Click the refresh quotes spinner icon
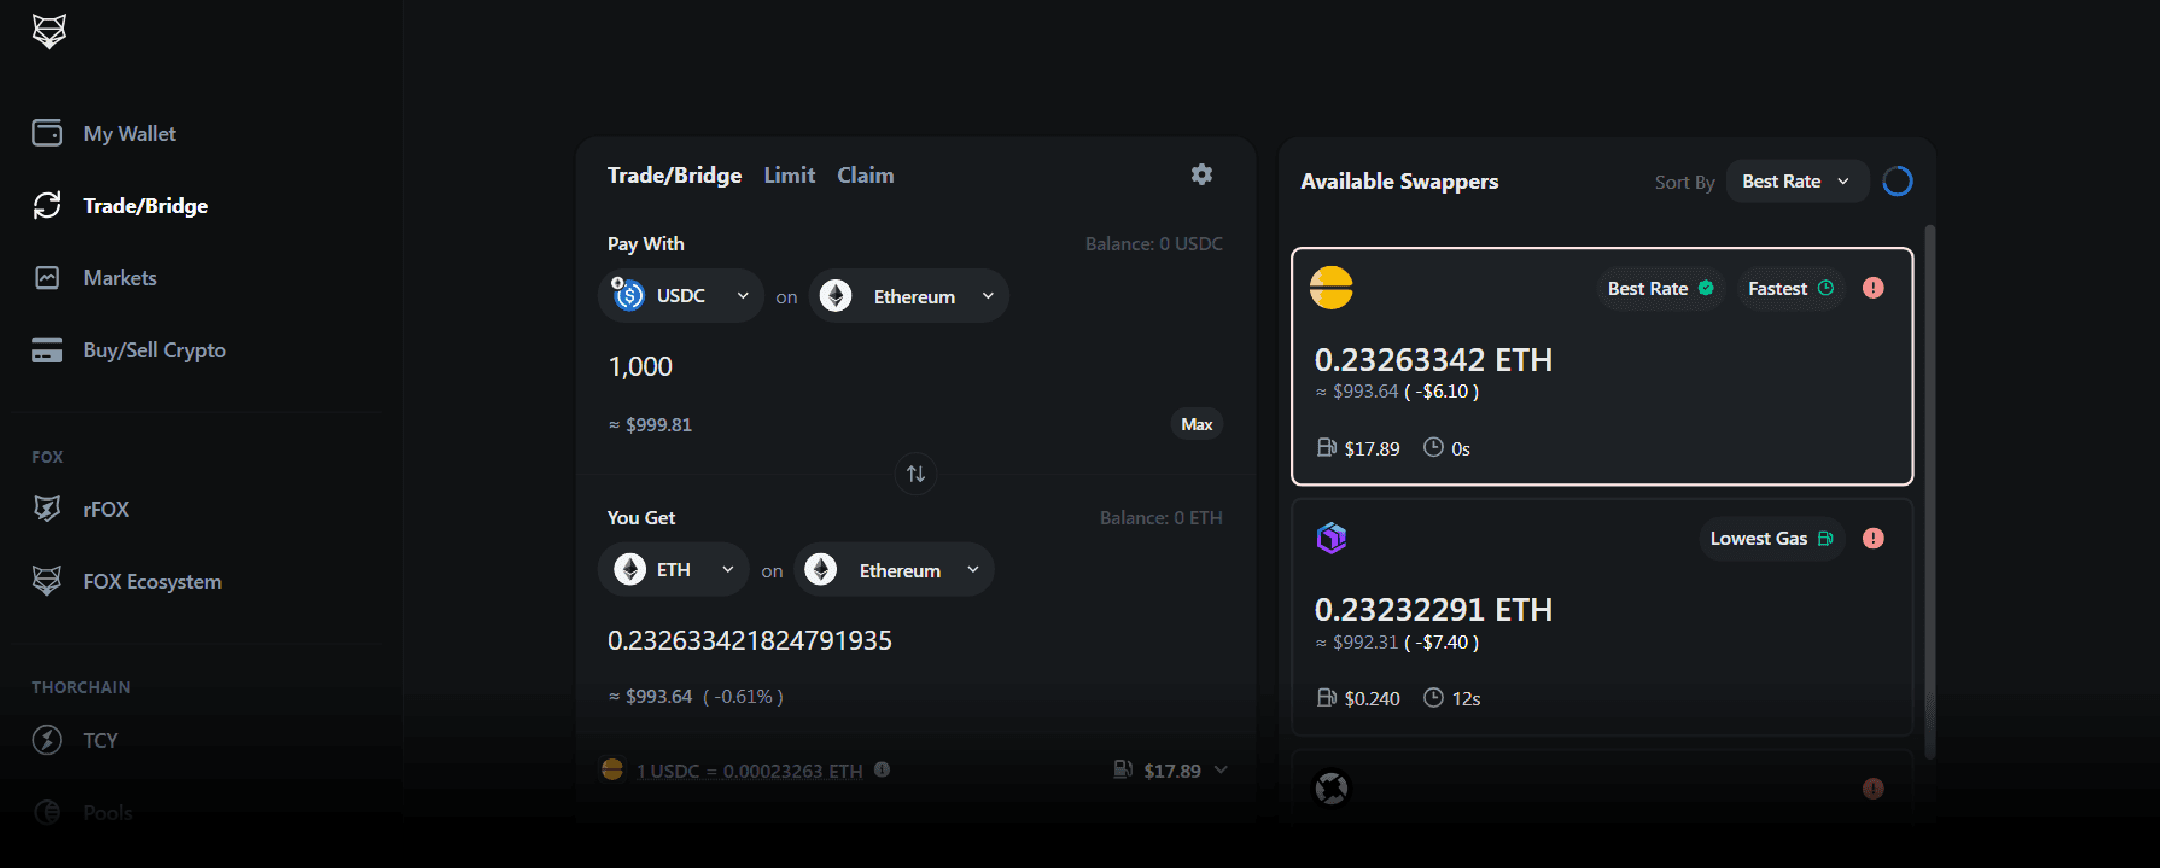Image resolution: width=2160 pixels, height=868 pixels. click(x=1897, y=181)
